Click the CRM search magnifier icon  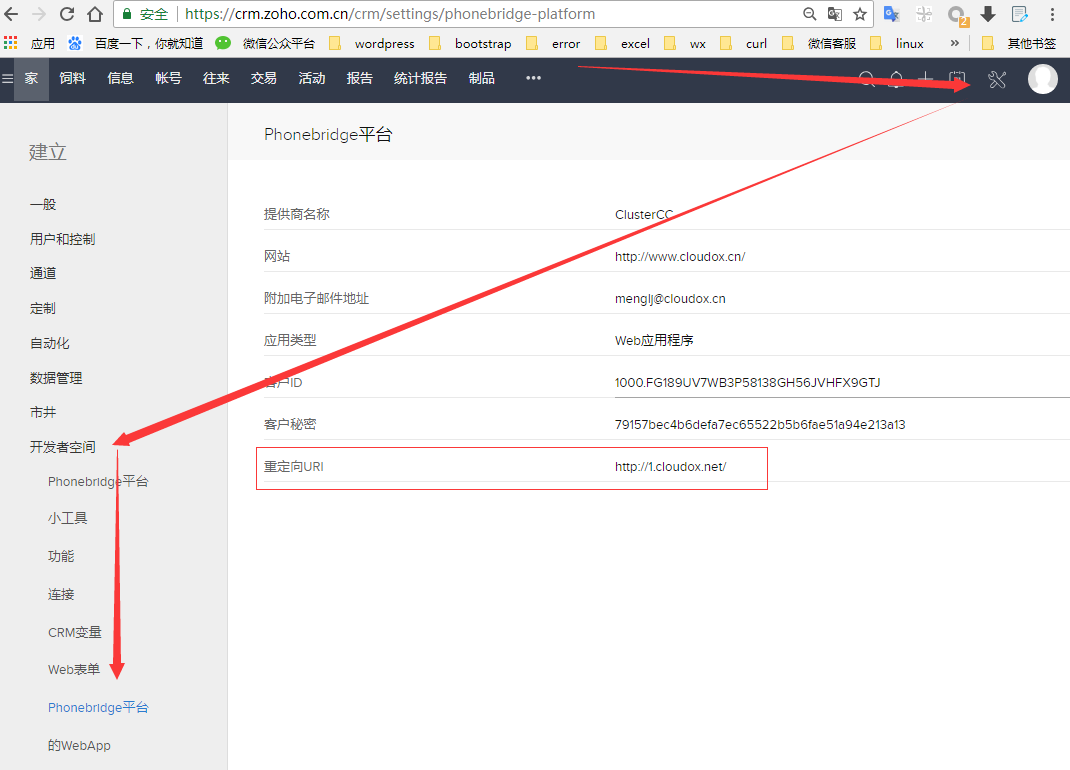coord(867,80)
